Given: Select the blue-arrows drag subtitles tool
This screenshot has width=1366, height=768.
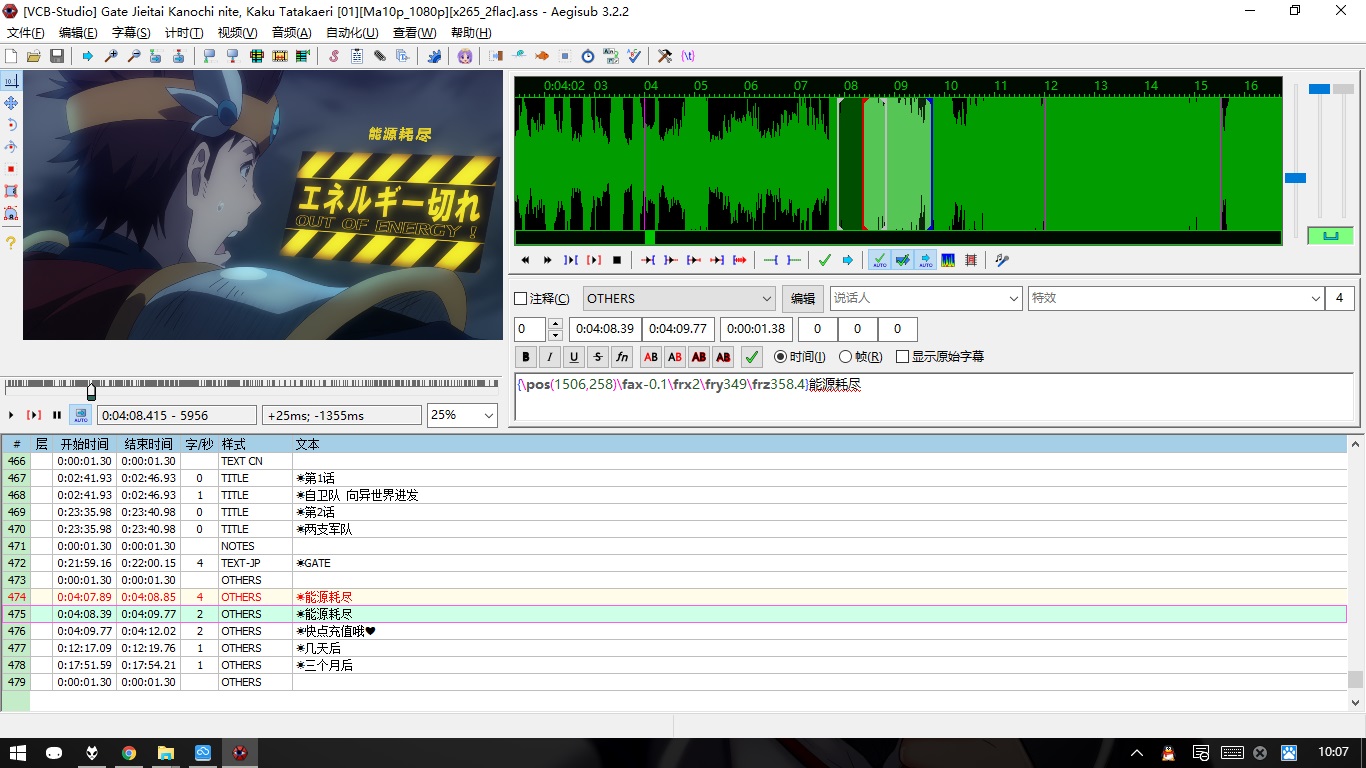Looking at the screenshot, I should [11, 103].
